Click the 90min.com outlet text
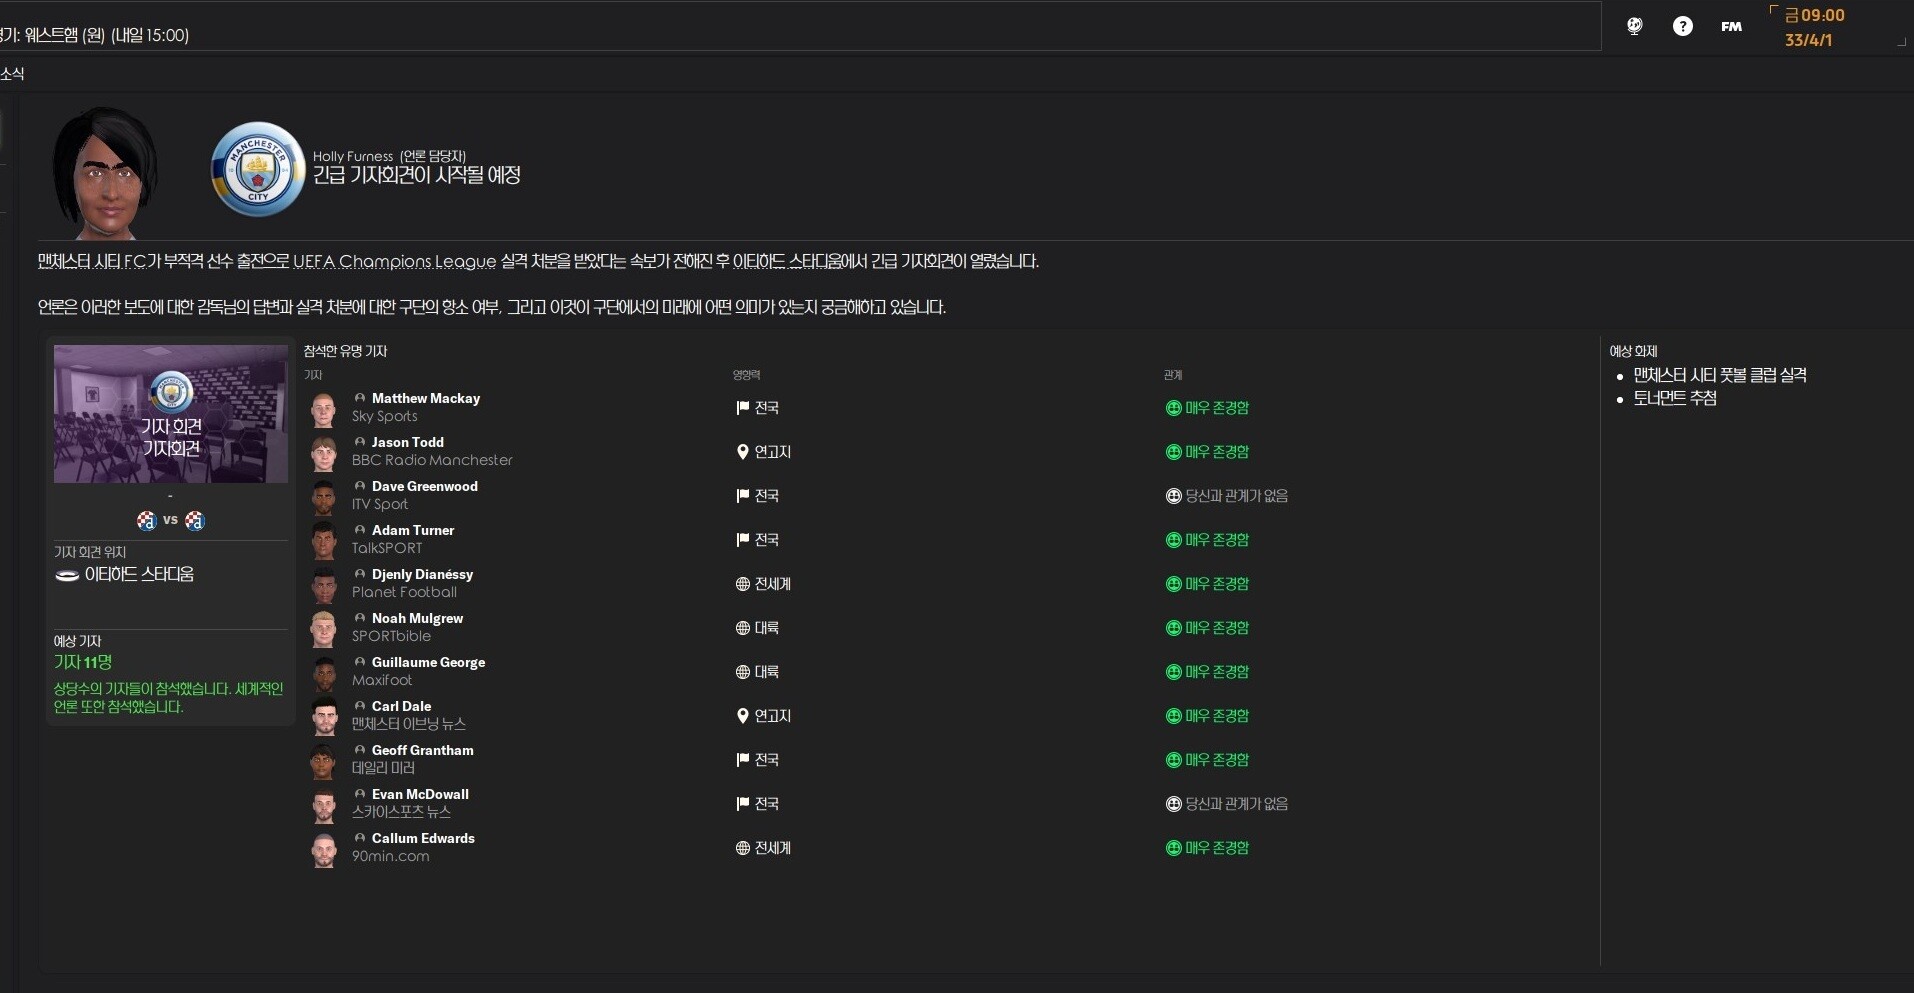This screenshot has width=1914, height=993. point(390,856)
